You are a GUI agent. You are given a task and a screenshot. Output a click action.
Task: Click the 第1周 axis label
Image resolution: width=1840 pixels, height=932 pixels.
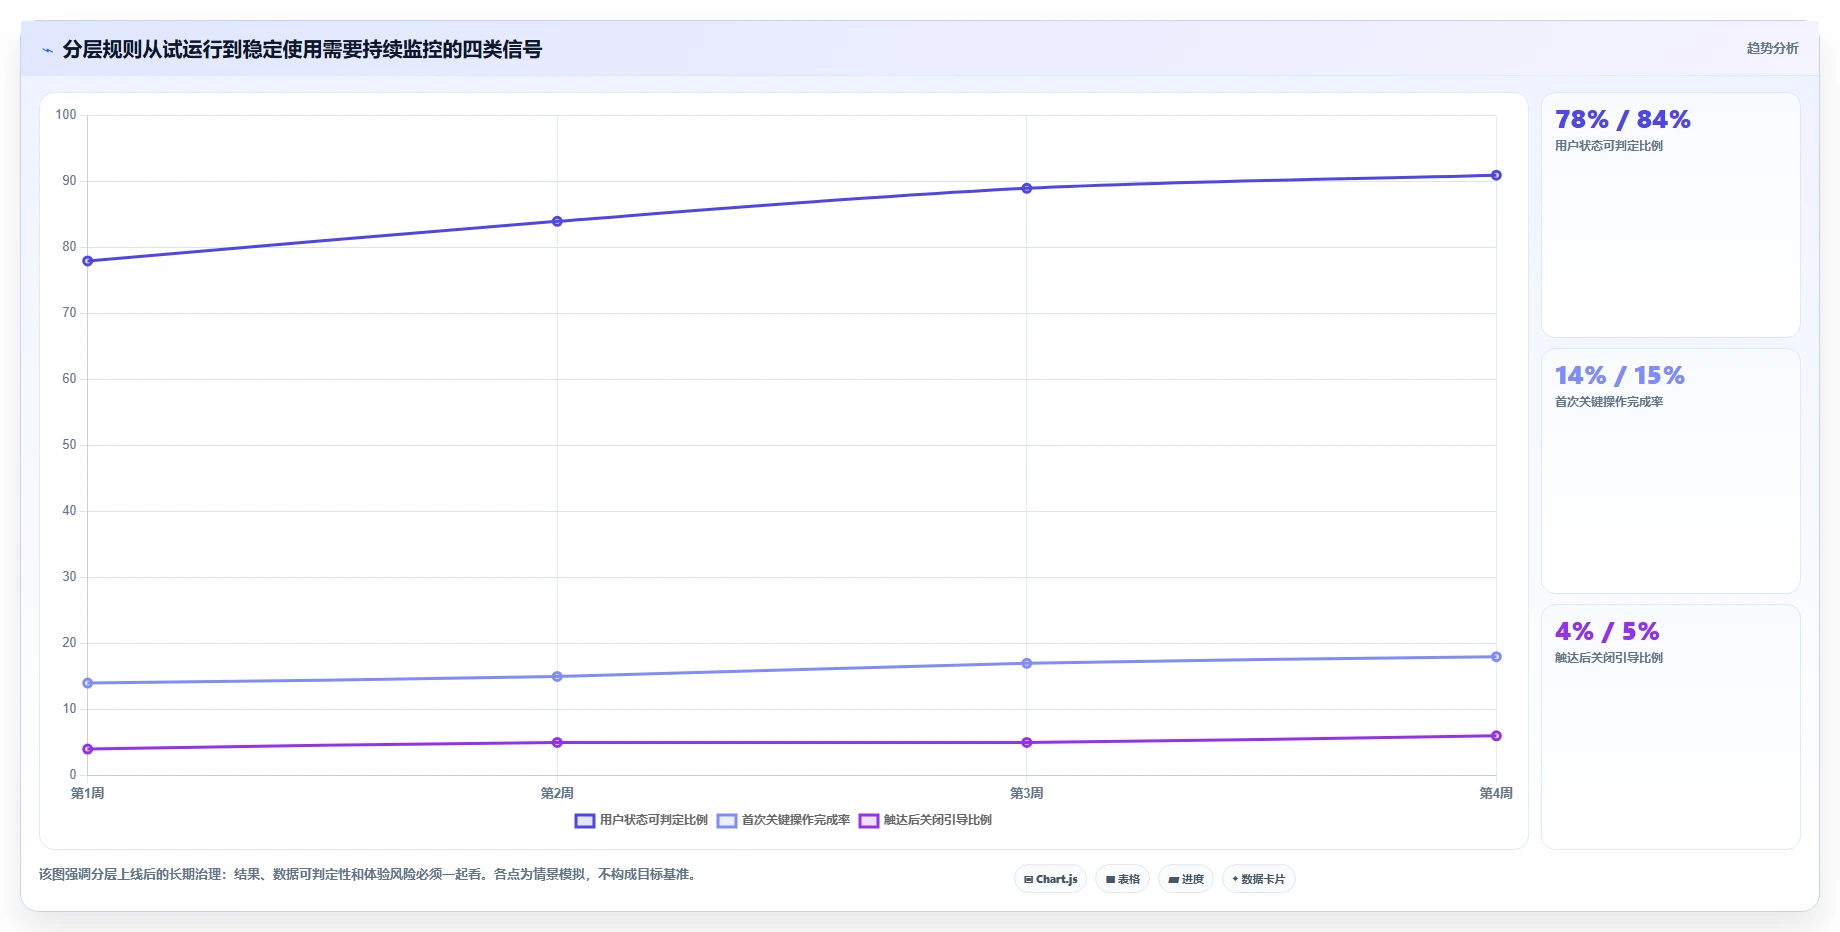[88, 793]
